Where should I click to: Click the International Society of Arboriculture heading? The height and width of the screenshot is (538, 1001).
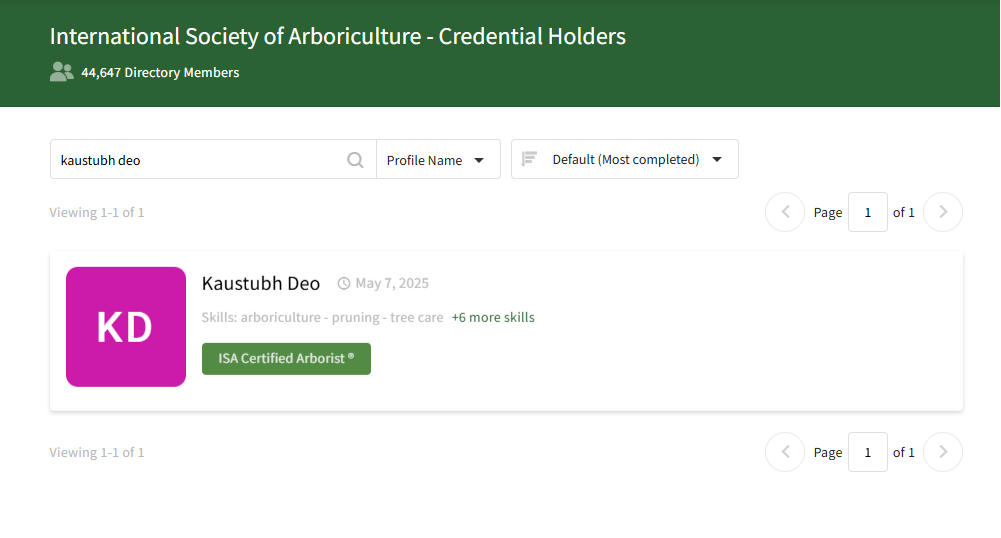[337, 37]
